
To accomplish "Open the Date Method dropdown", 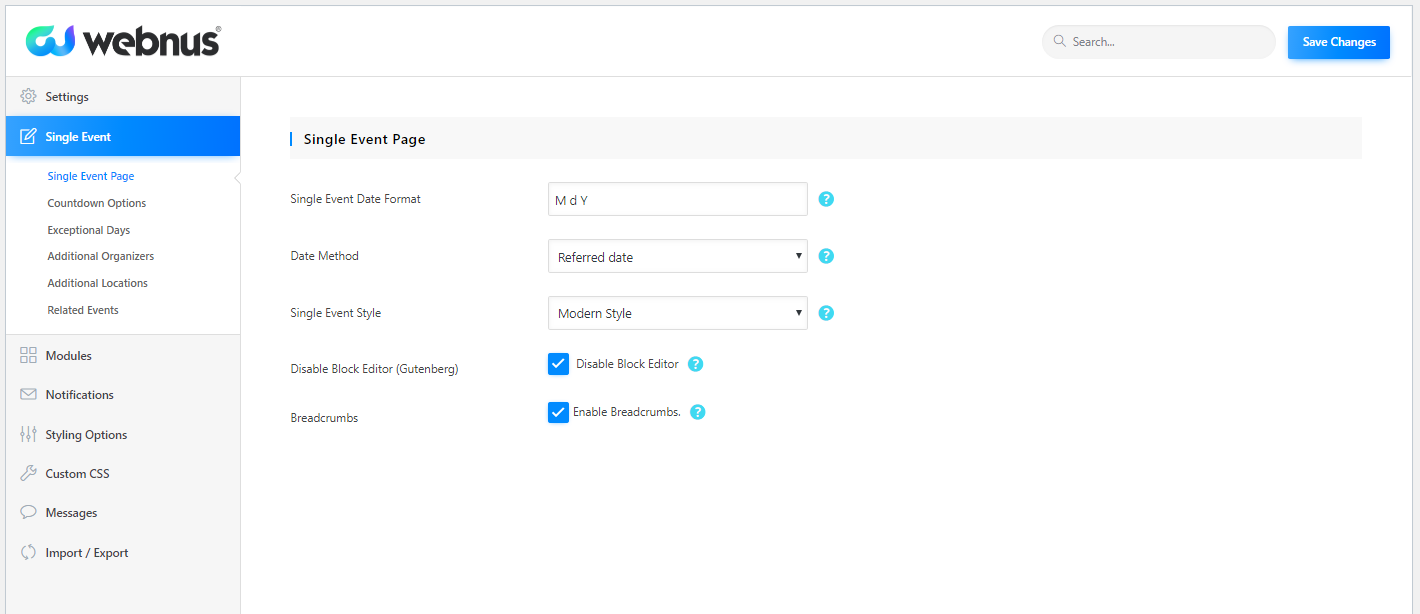I will coord(677,257).
